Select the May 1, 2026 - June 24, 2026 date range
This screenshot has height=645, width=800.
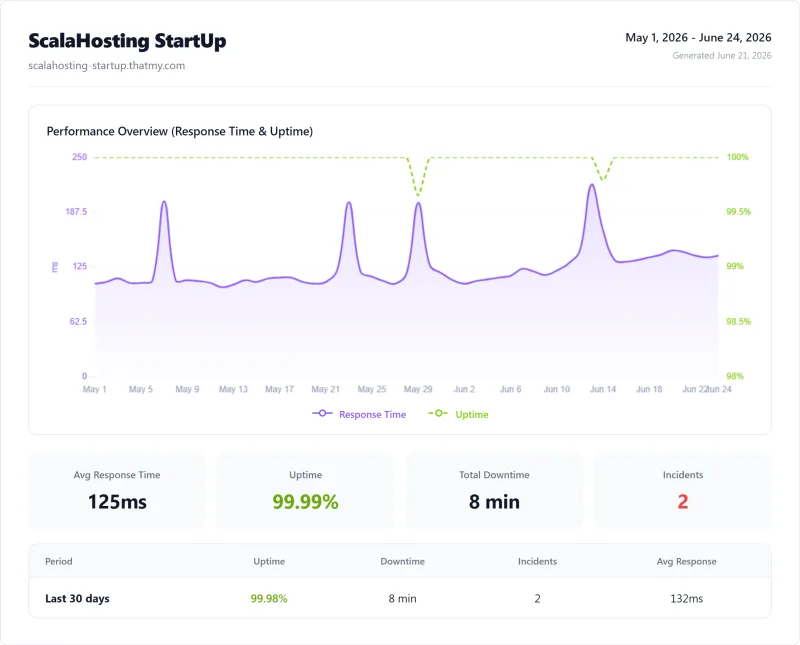(x=698, y=37)
